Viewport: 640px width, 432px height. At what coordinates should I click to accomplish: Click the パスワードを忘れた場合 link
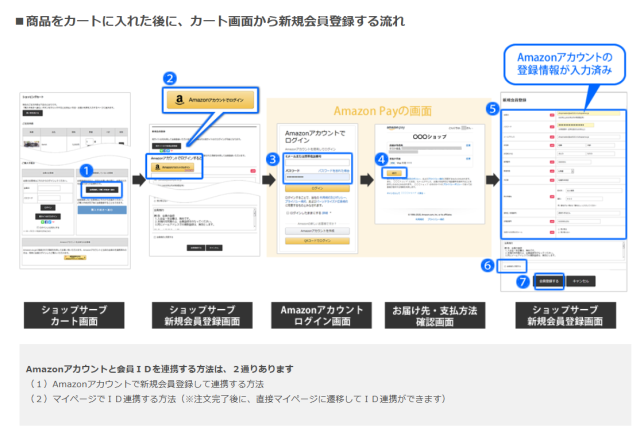click(333, 170)
